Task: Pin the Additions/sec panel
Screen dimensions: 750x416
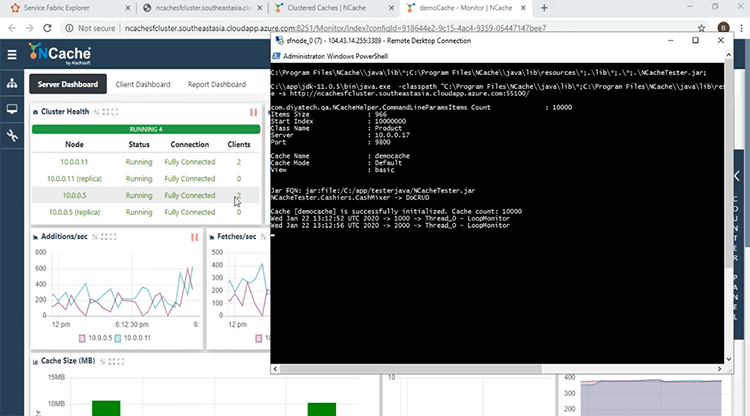Action: pyautogui.click(x=95, y=237)
